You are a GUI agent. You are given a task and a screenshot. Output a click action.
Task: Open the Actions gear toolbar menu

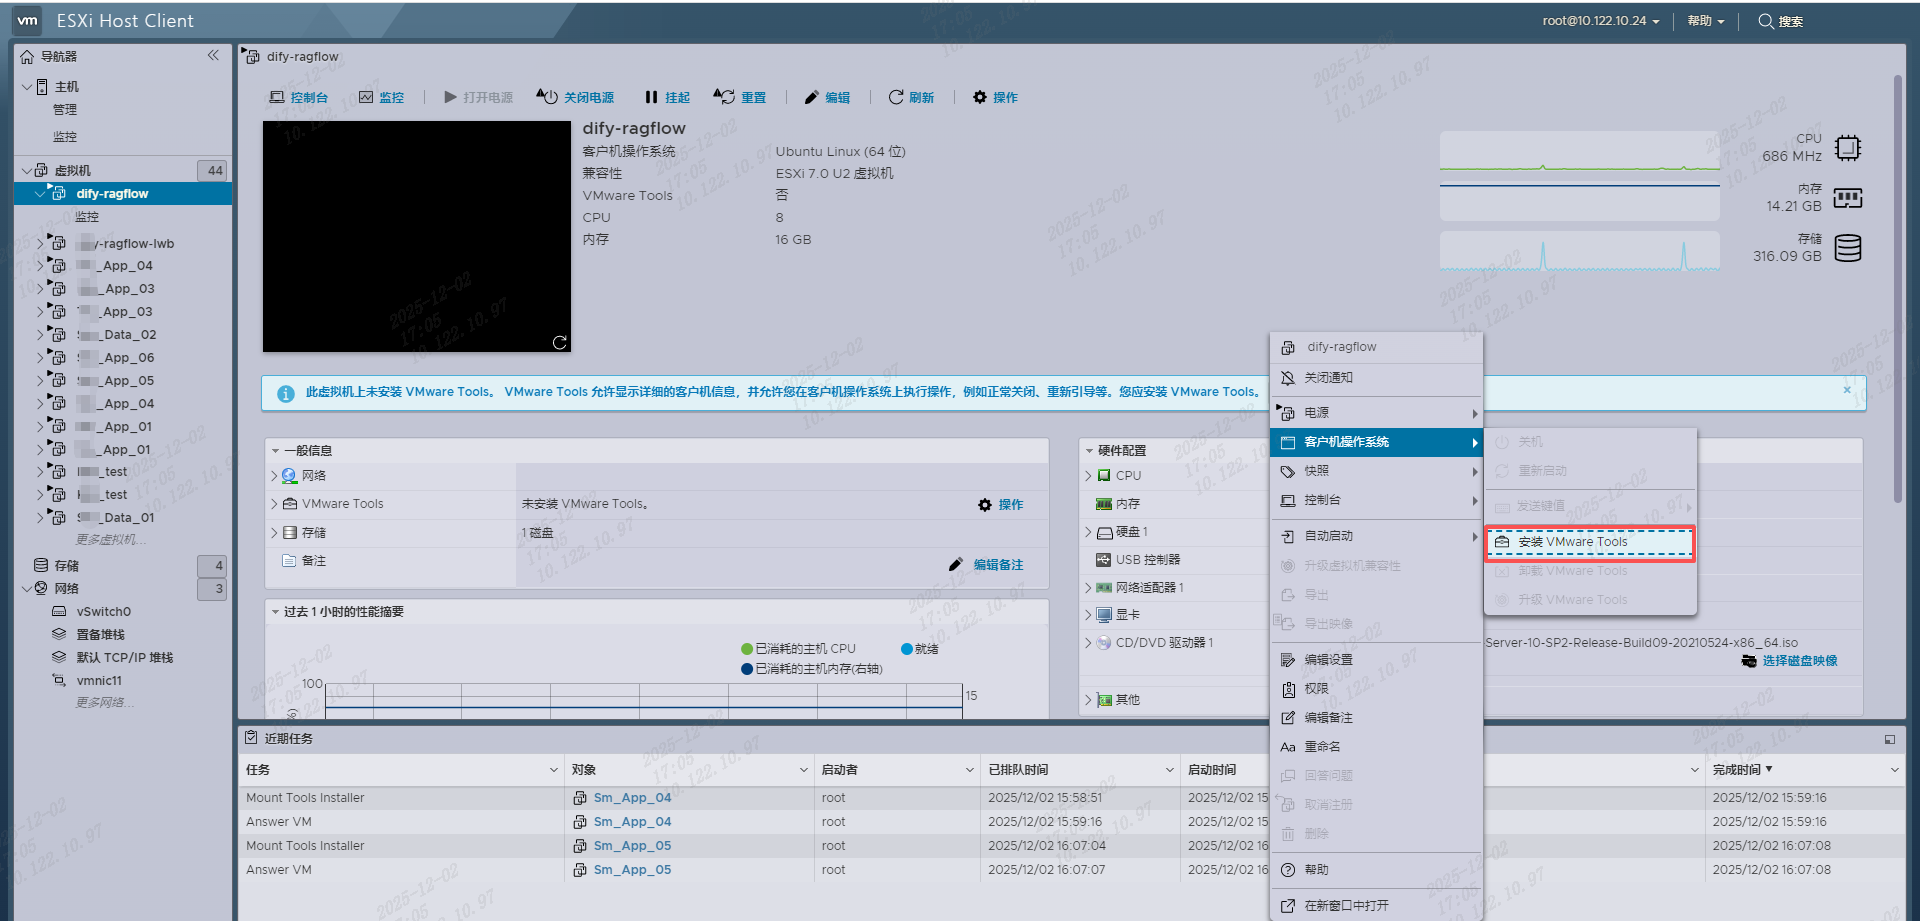pyautogui.click(x=995, y=97)
